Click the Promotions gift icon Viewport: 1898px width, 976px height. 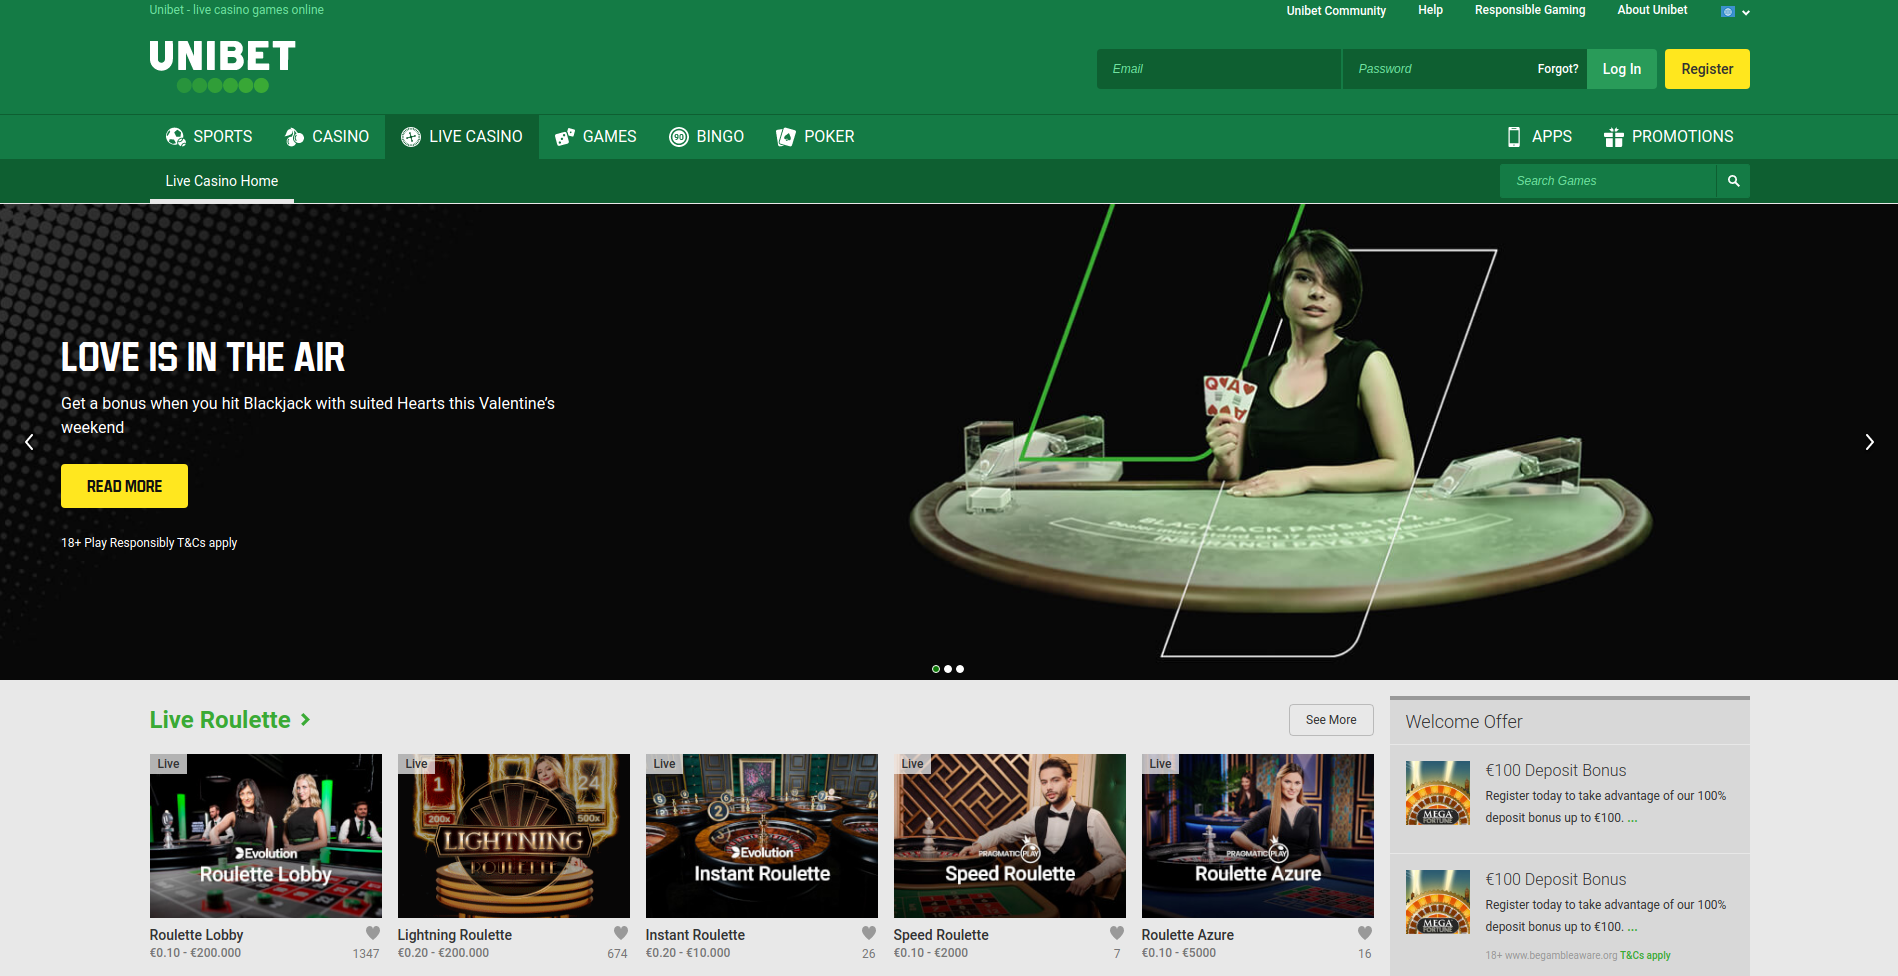1613,137
